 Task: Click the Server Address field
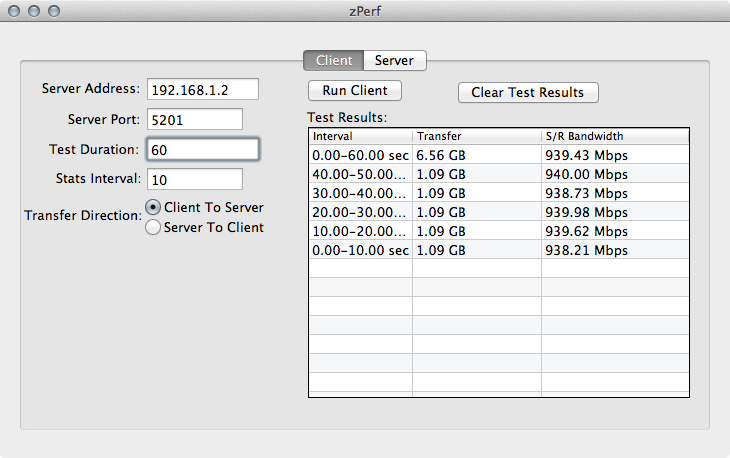(202, 89)
